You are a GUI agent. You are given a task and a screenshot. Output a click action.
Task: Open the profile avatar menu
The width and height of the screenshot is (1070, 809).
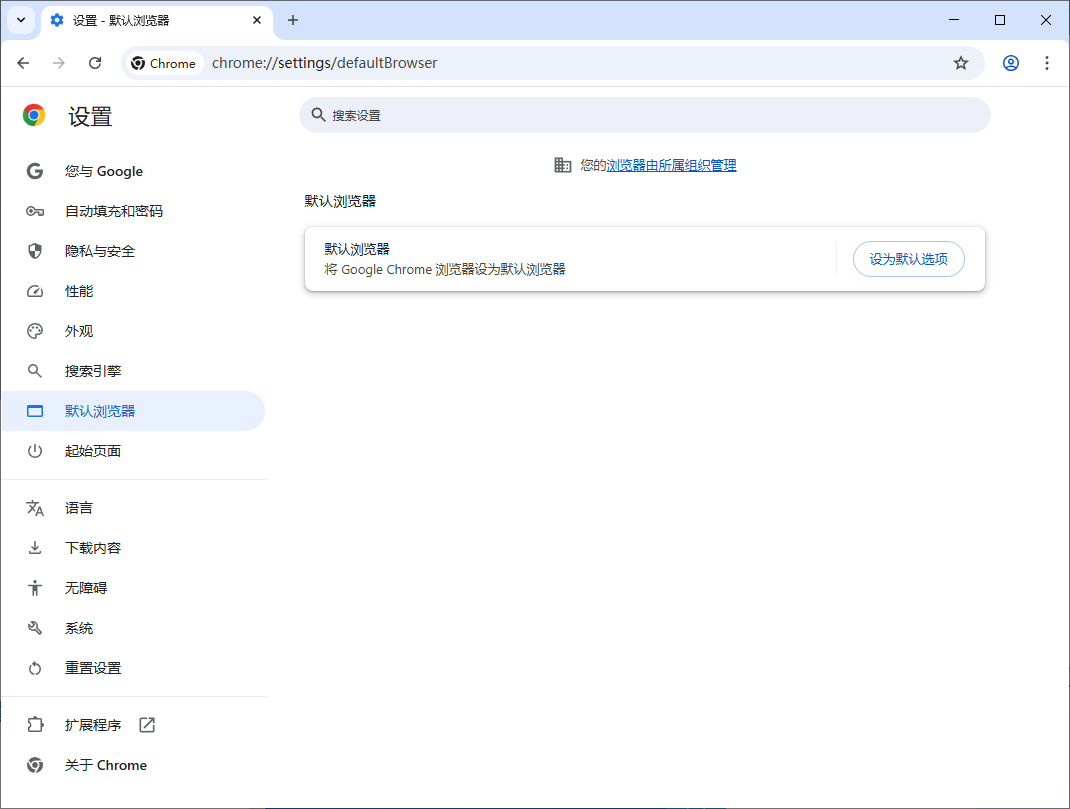click(1011, 63)
